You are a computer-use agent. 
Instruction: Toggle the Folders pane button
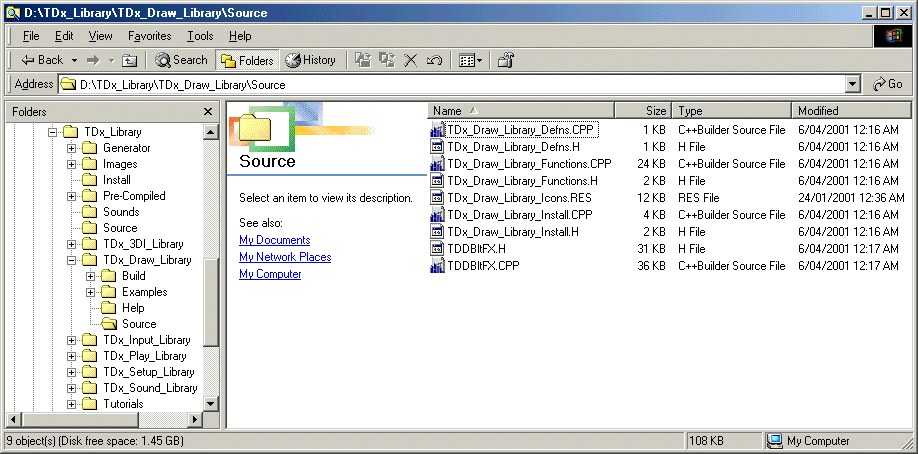248,60
